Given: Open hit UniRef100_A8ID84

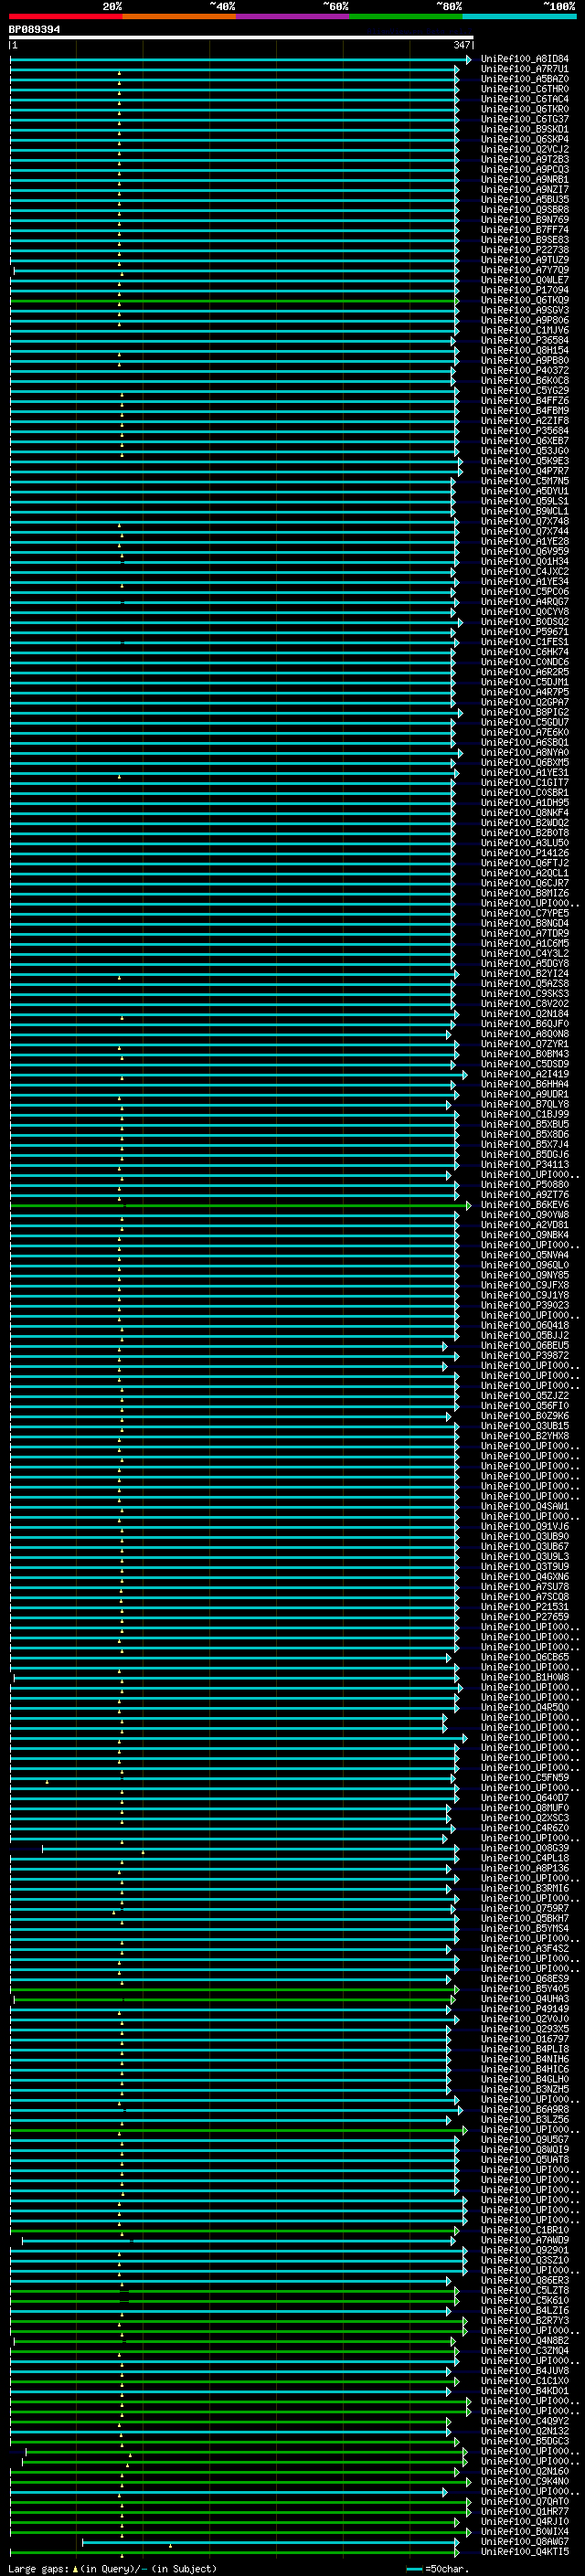Looking at the screenshot, I should click(524, 59).
